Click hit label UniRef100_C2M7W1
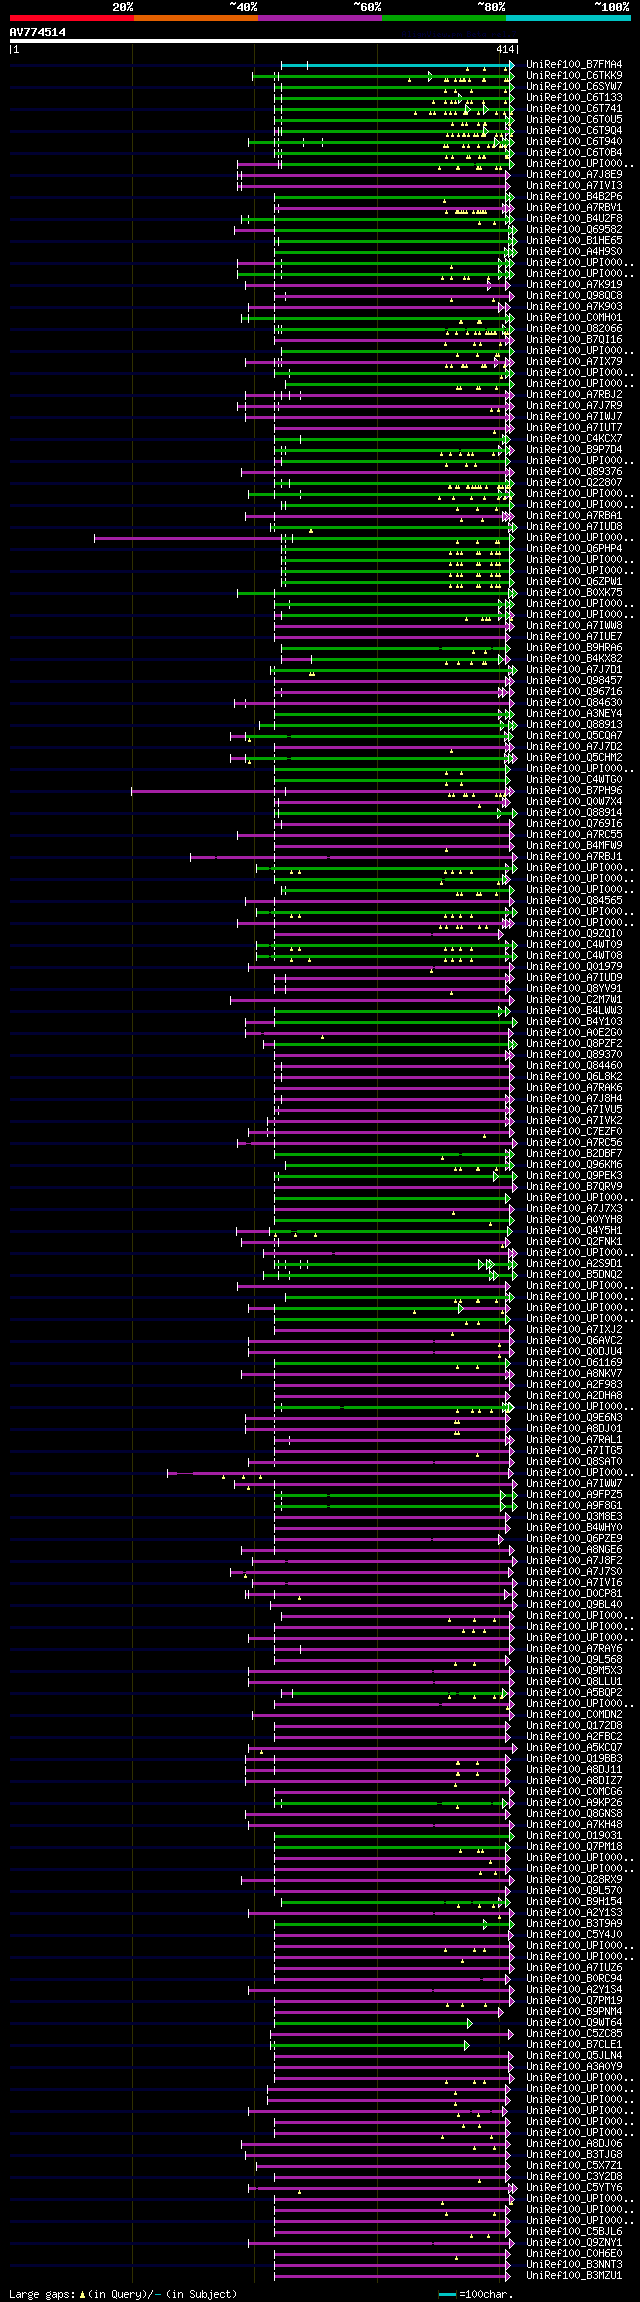Screen dimensions: 640x2302 pos(574,1000)
